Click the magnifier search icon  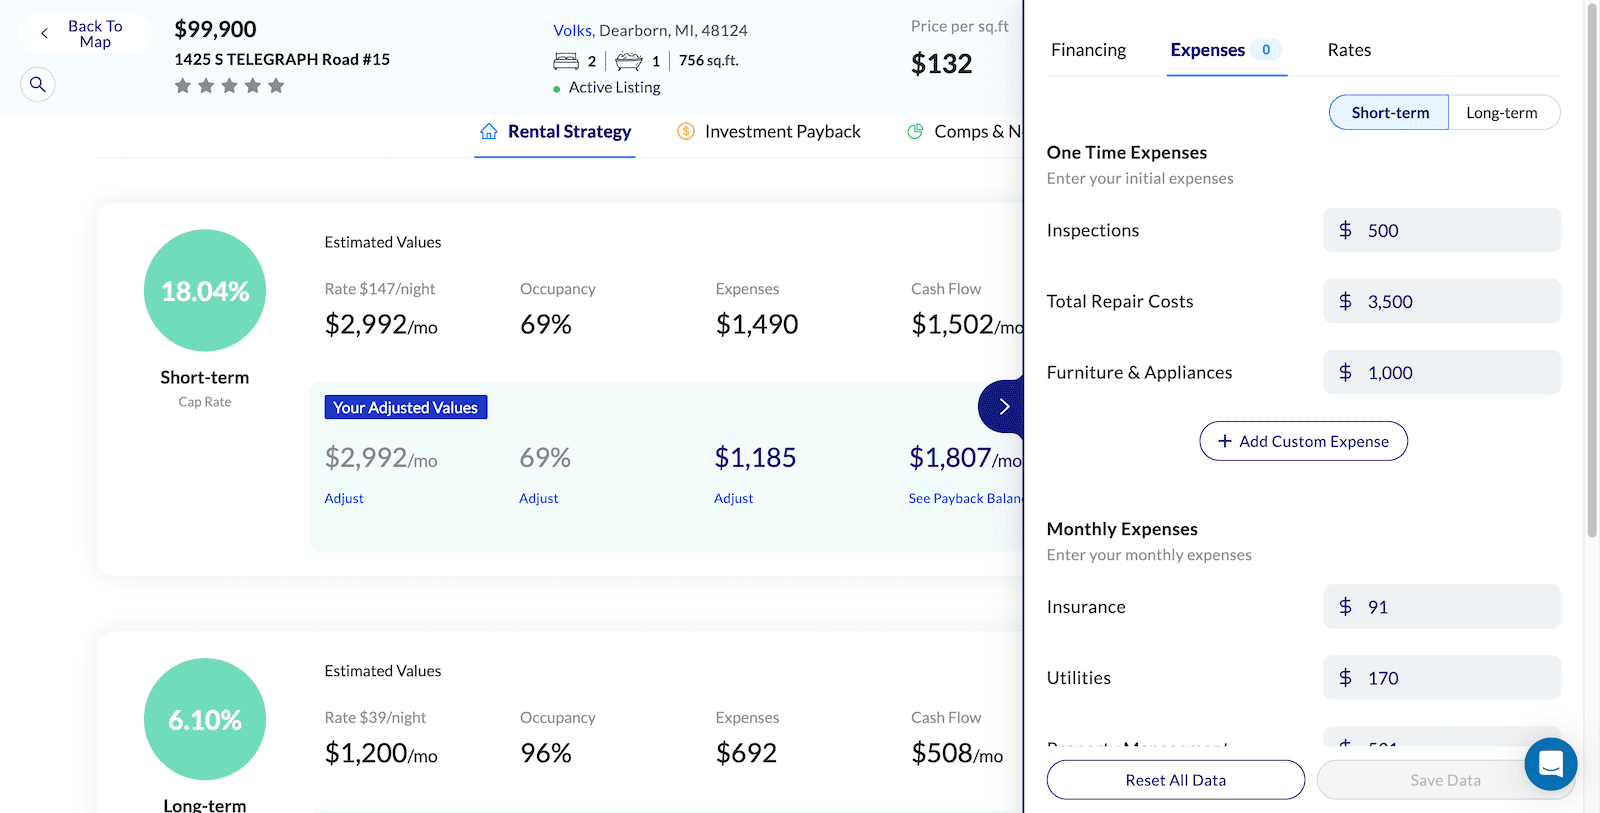(x=38, y=84)
